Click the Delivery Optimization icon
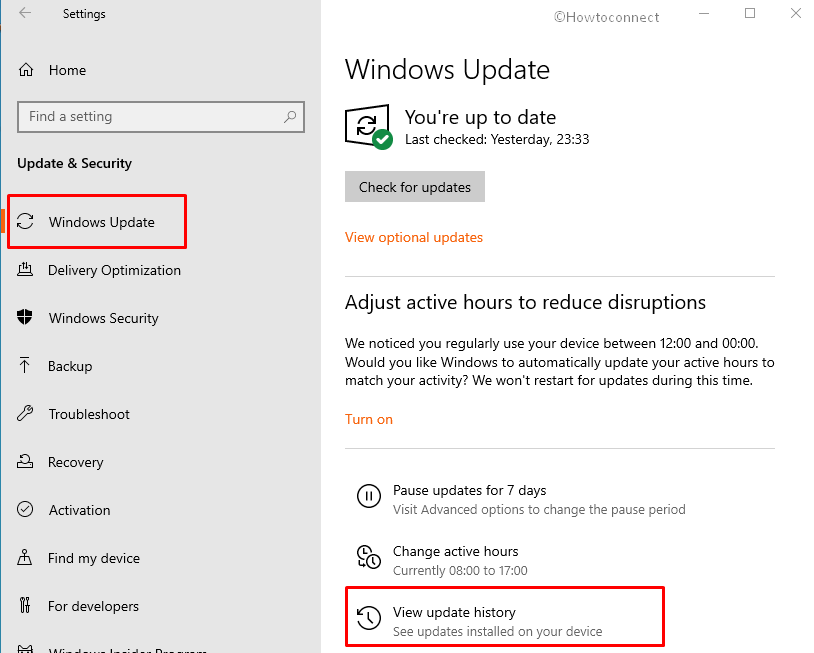Viewport: 814px width, 653px height. tap(26, 270)
